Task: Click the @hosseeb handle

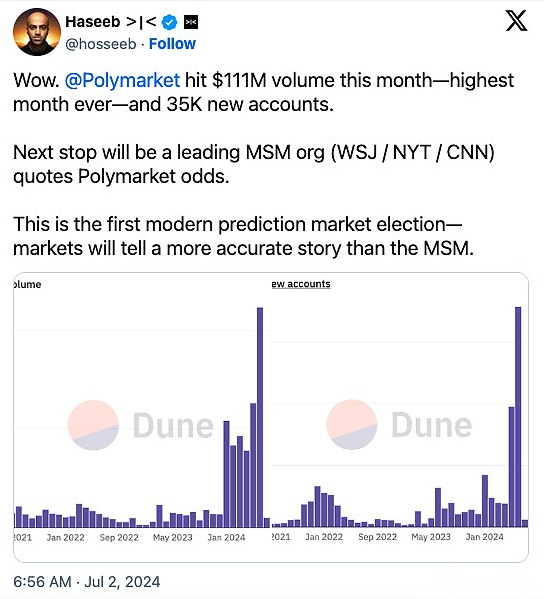Action: click(101, 44)
